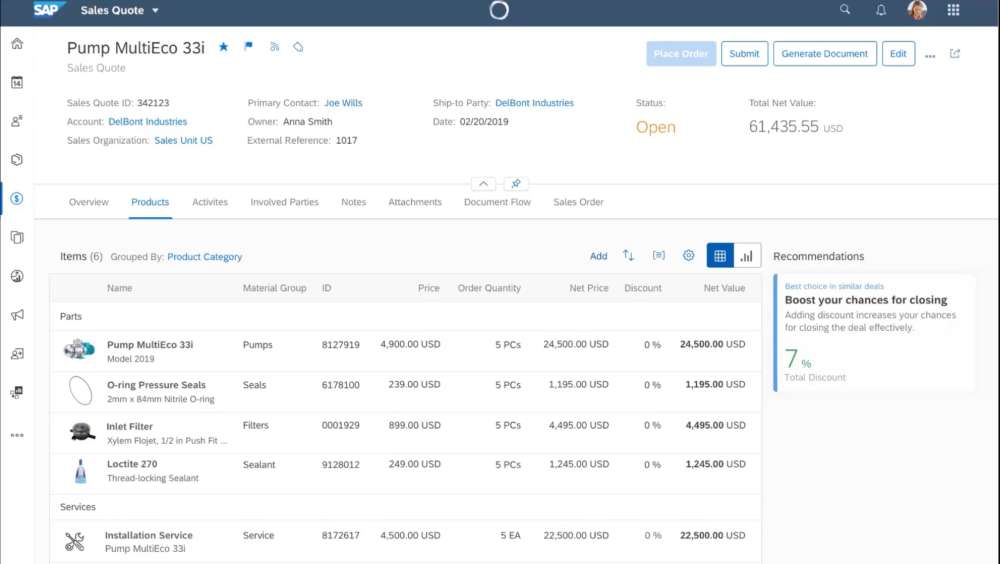Click the Inlet Filter product image
Viewport: 1000px width, 564px height.
click(x=82, y=432)
